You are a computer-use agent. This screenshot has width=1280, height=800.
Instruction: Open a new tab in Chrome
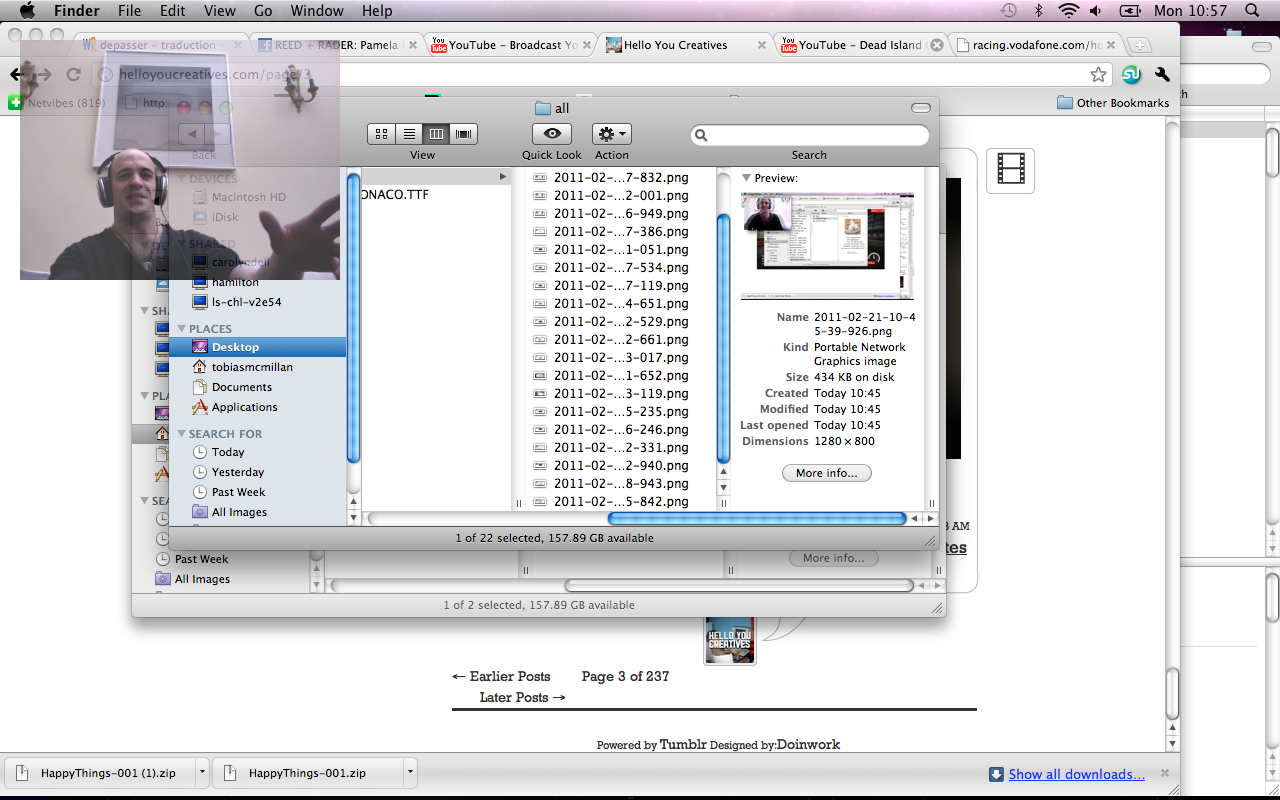tap(1139, 45)
